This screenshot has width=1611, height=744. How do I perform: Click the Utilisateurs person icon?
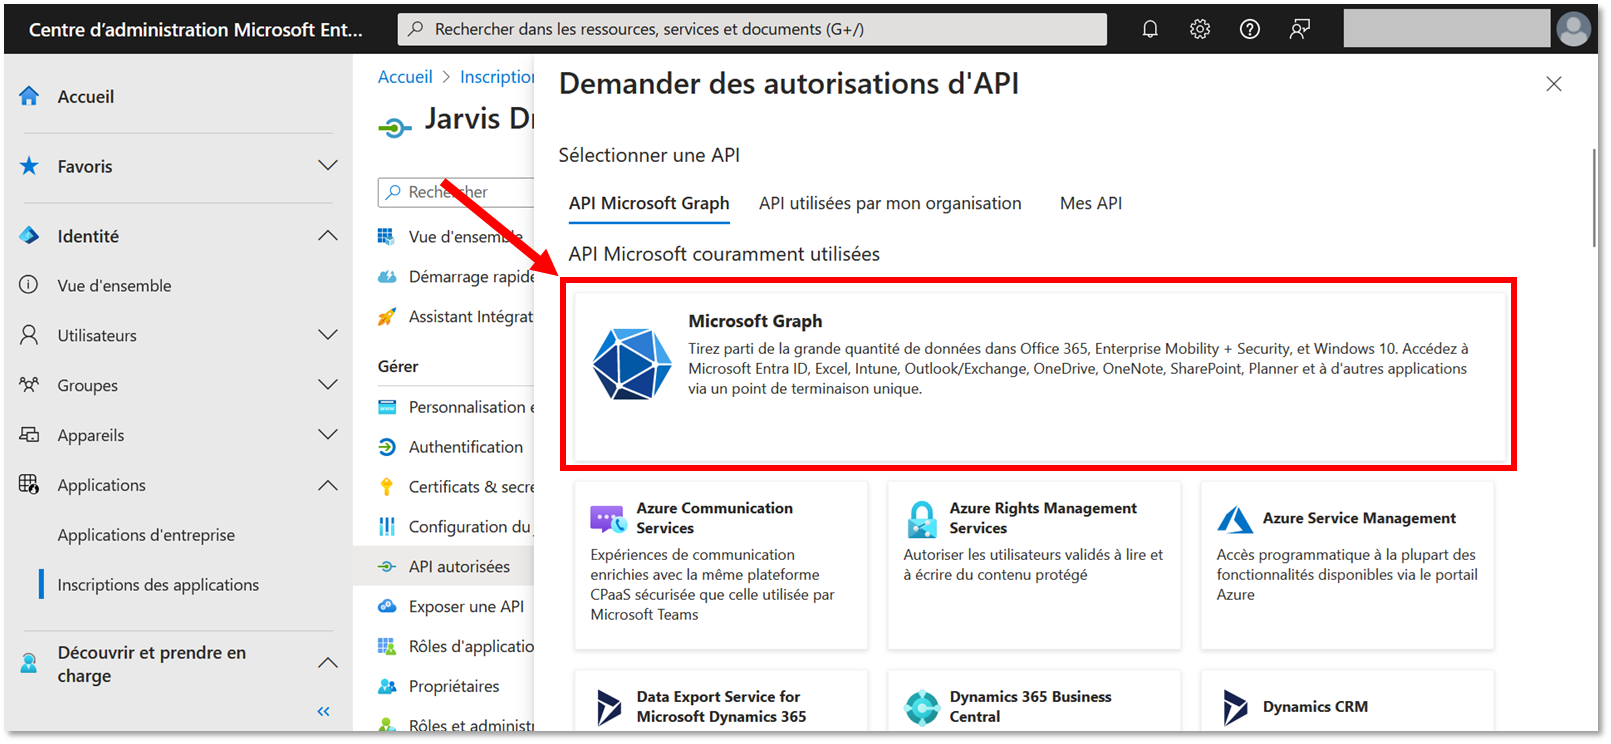[x=29, y=335]
